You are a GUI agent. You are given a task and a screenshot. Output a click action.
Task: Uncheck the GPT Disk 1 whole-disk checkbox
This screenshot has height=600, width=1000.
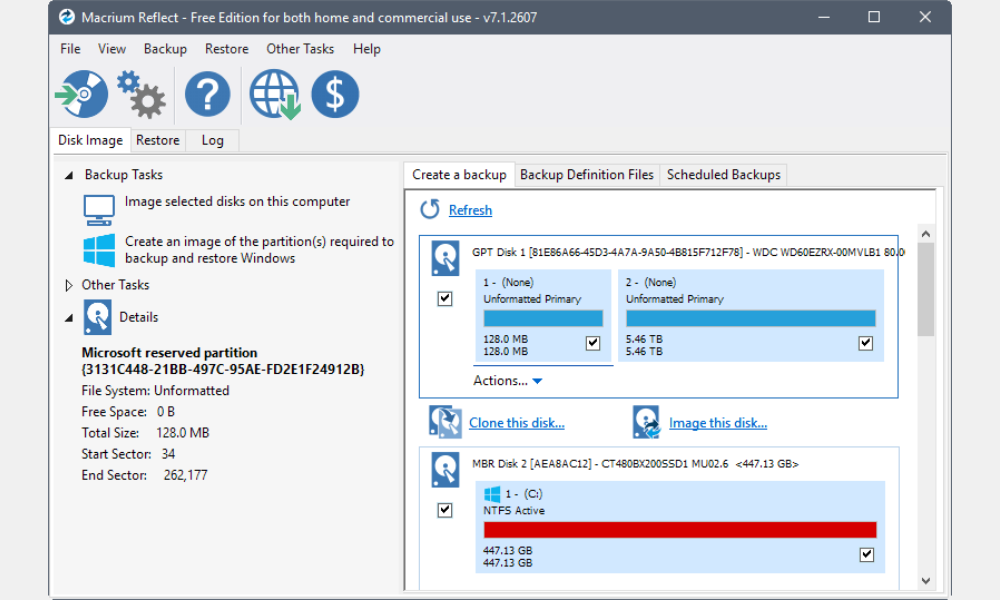coord(445,298)
